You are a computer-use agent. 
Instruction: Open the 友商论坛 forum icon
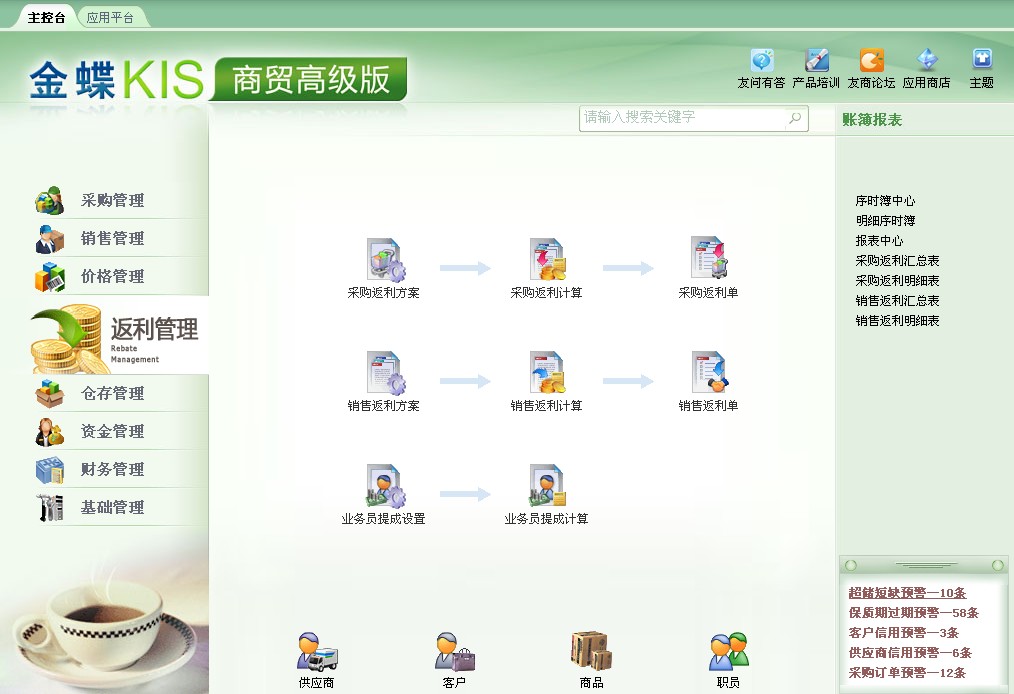point(871,60)
